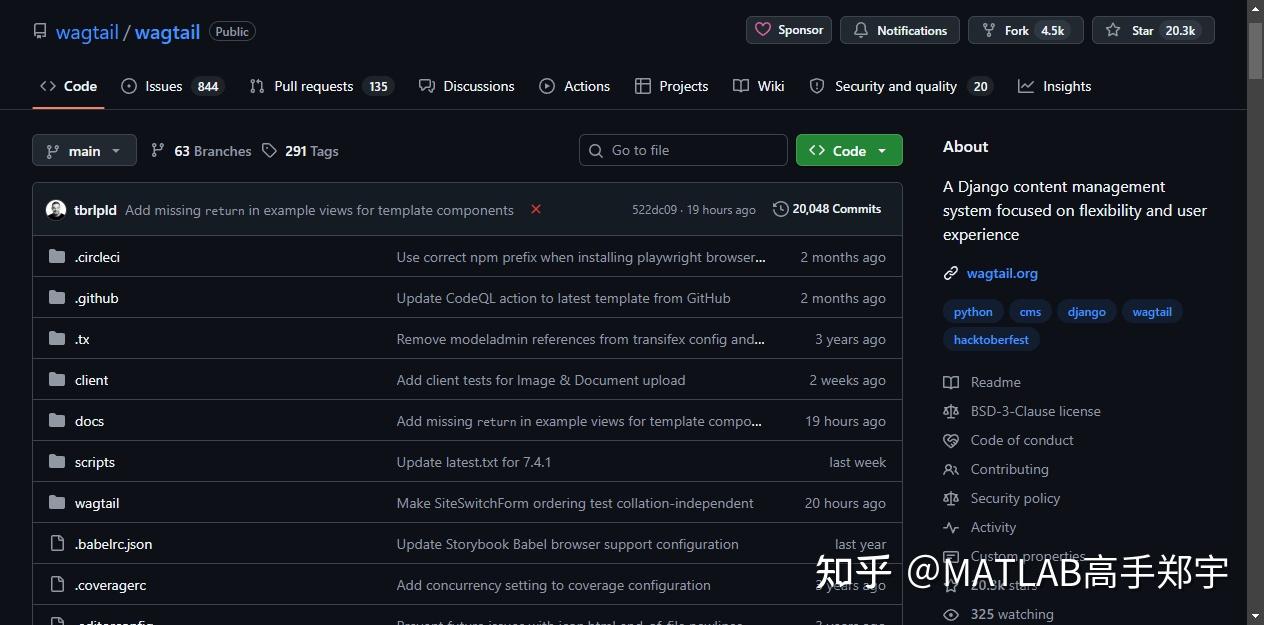View 20,048 Commits history

click(x=827, y=209)
